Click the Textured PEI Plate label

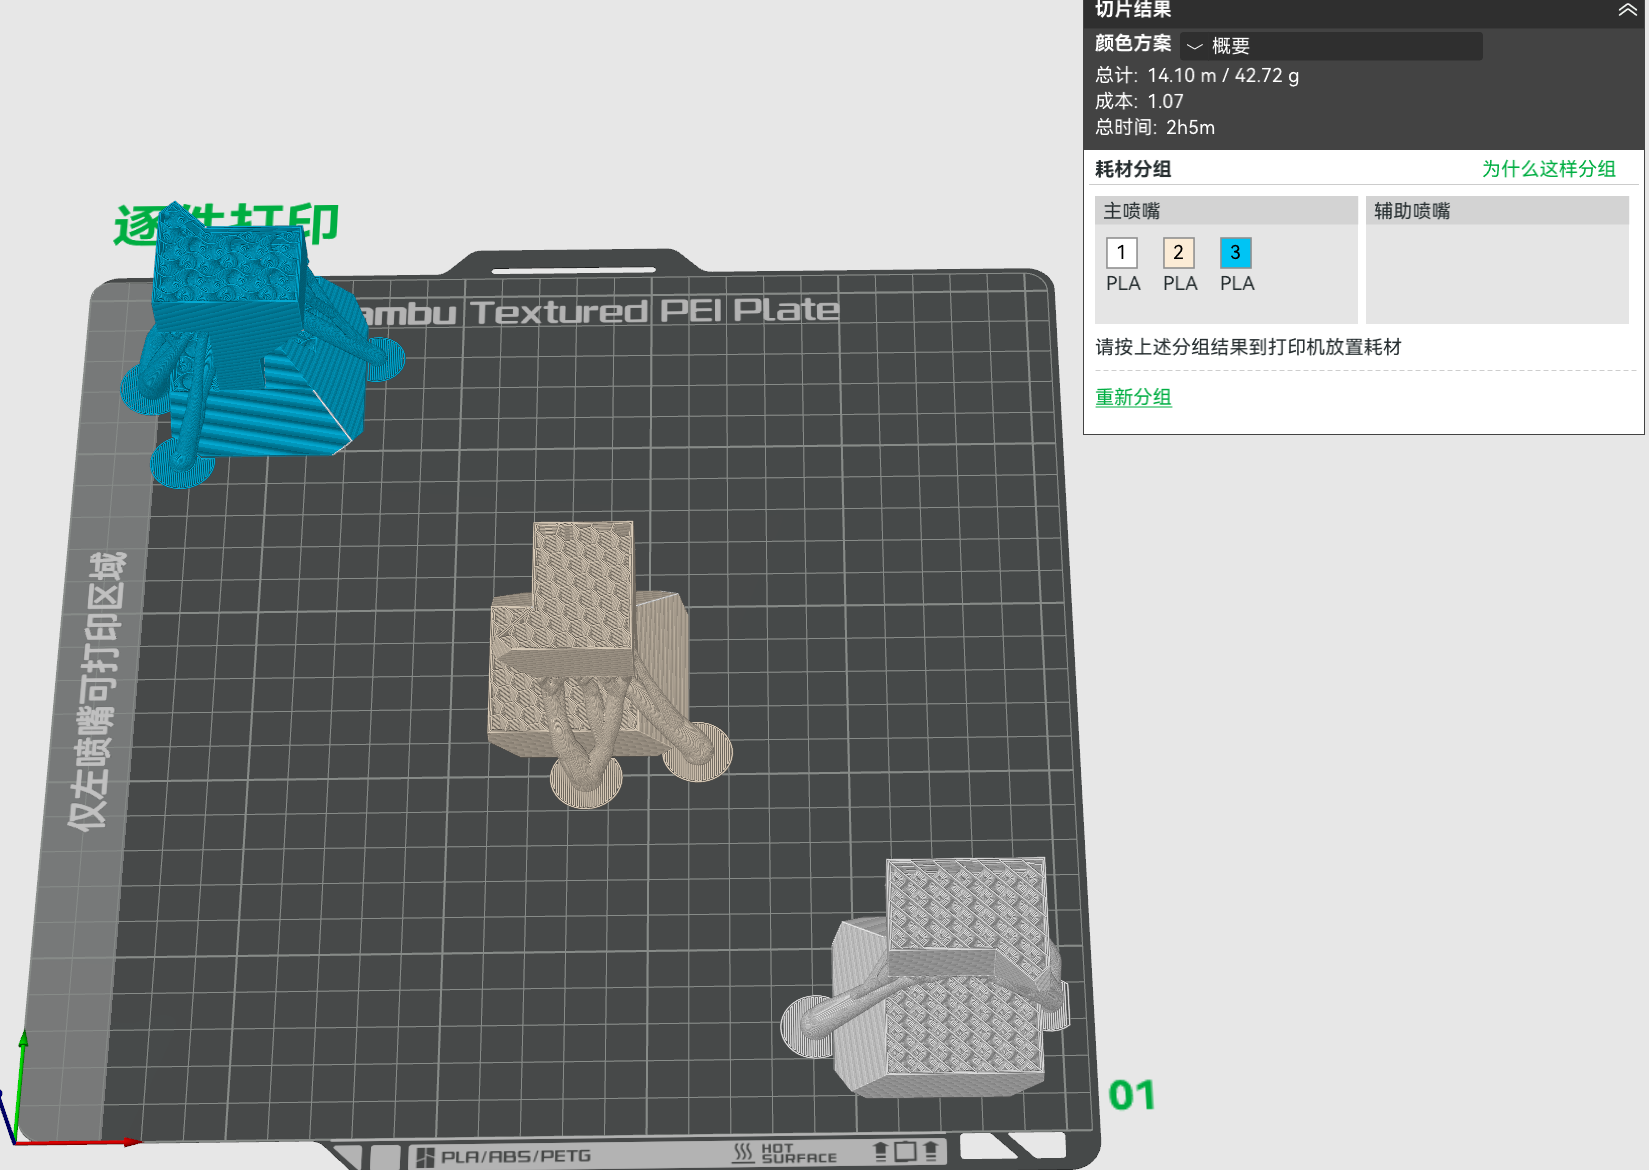pos(654,311)
